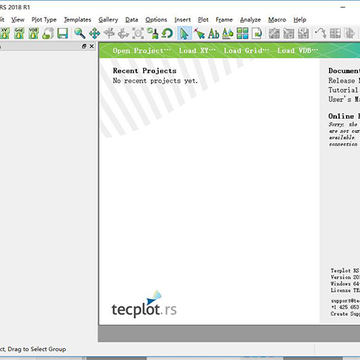Open the View menu
The height and width of the screenshot is (360, 360).
tap(18, 20)
